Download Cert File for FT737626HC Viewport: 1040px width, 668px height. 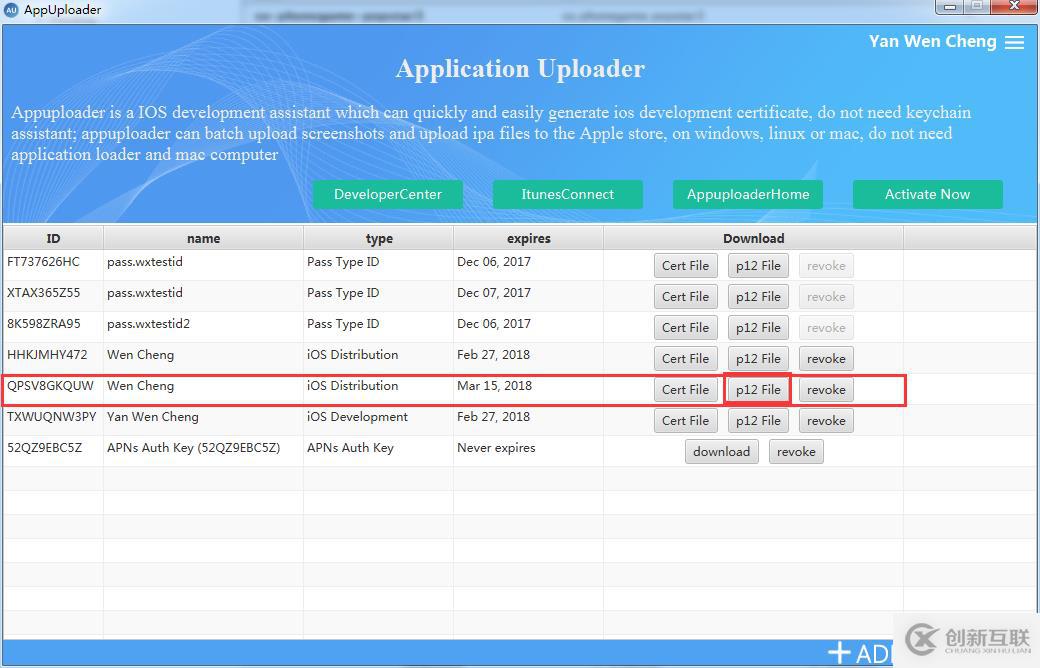[x=685, y=266]
